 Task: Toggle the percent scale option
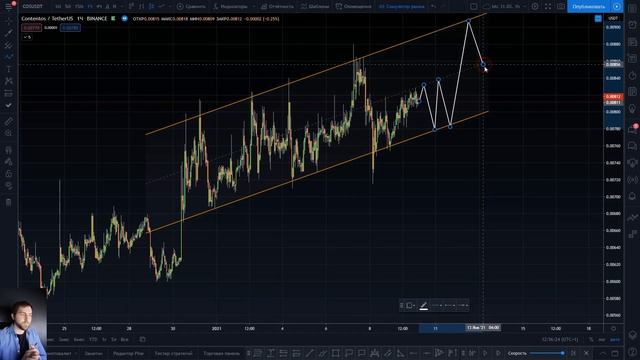tap(591, 340)
